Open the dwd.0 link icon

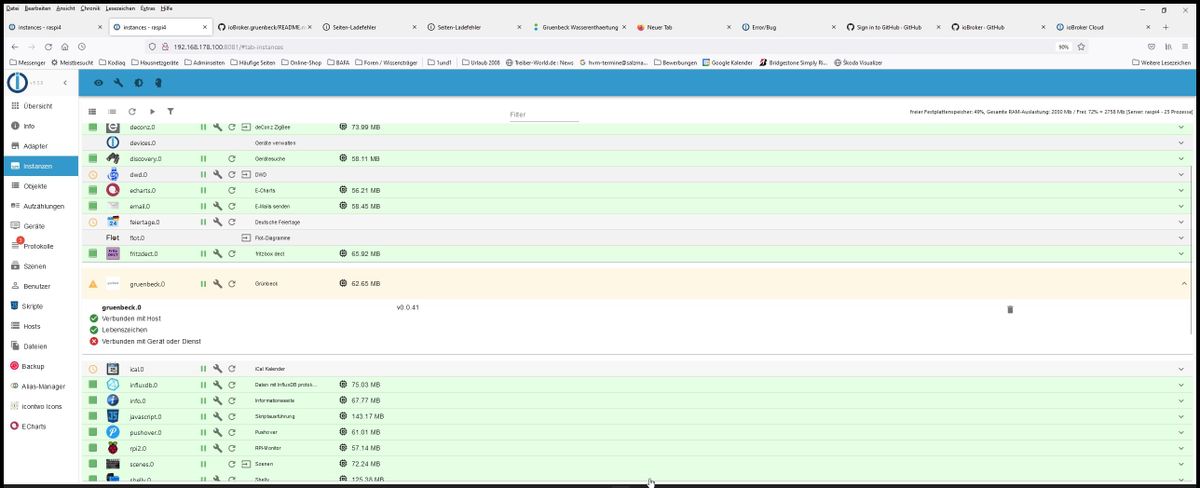246,174
